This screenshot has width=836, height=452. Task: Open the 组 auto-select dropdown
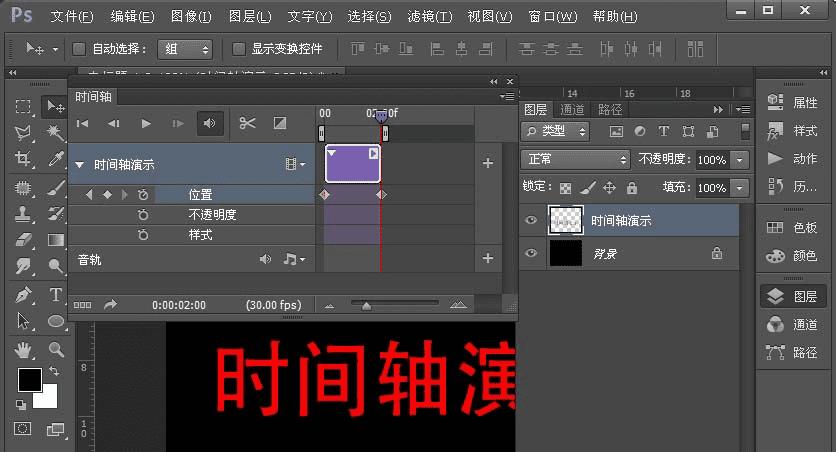(185, 49)
